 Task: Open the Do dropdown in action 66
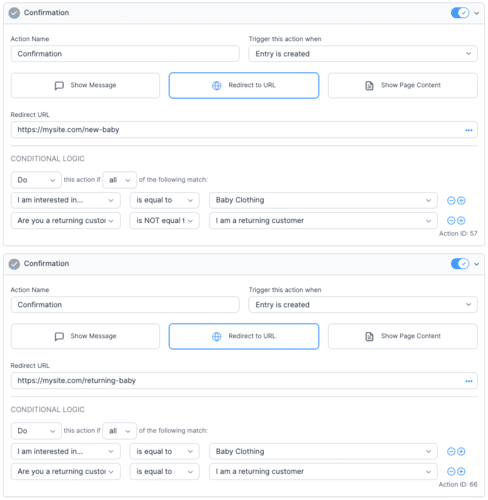pos(36,431)
